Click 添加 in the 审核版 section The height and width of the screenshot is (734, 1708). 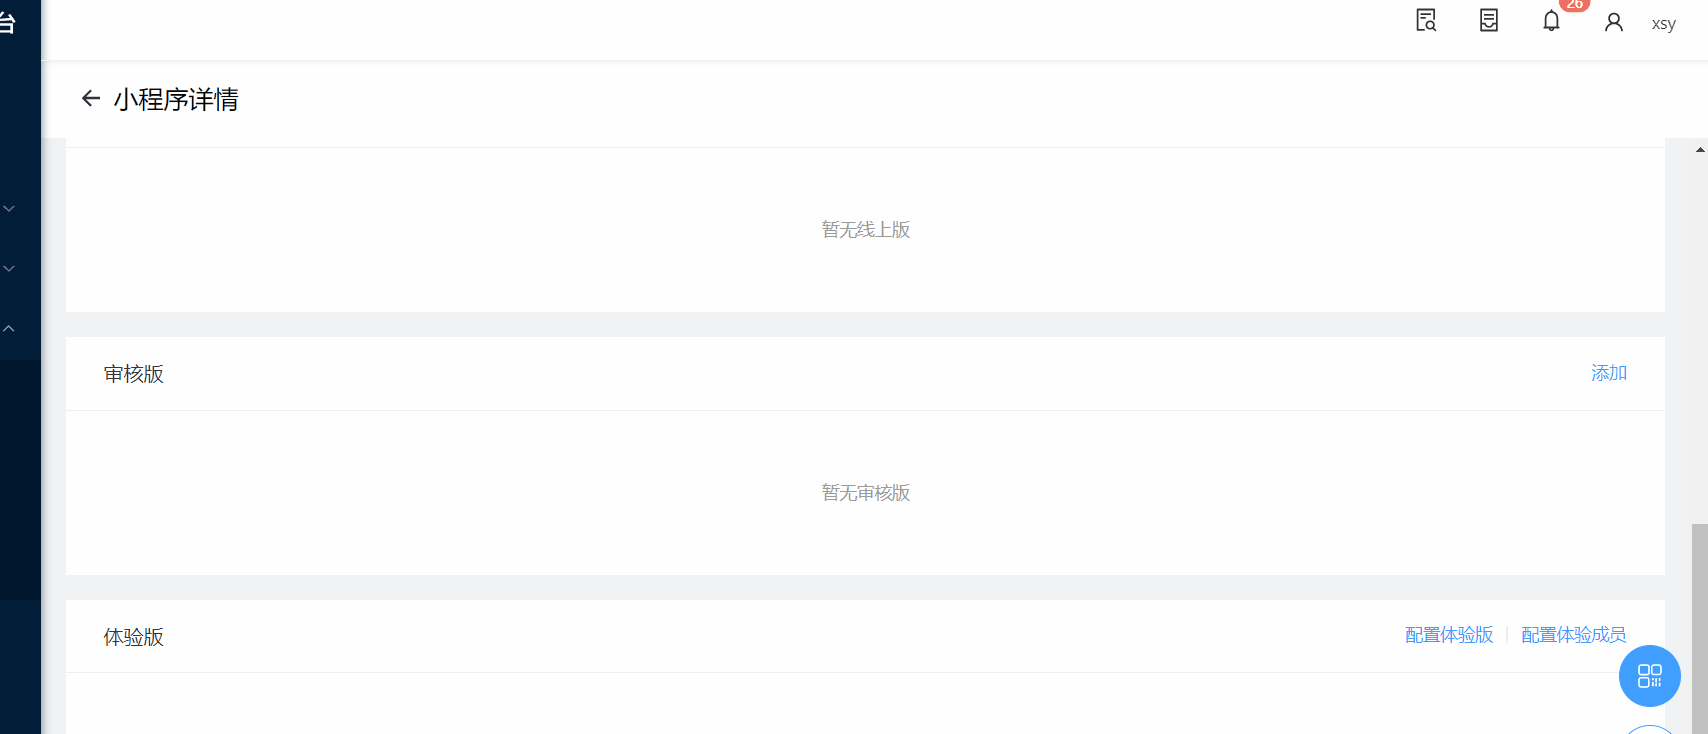(1609, 373)
